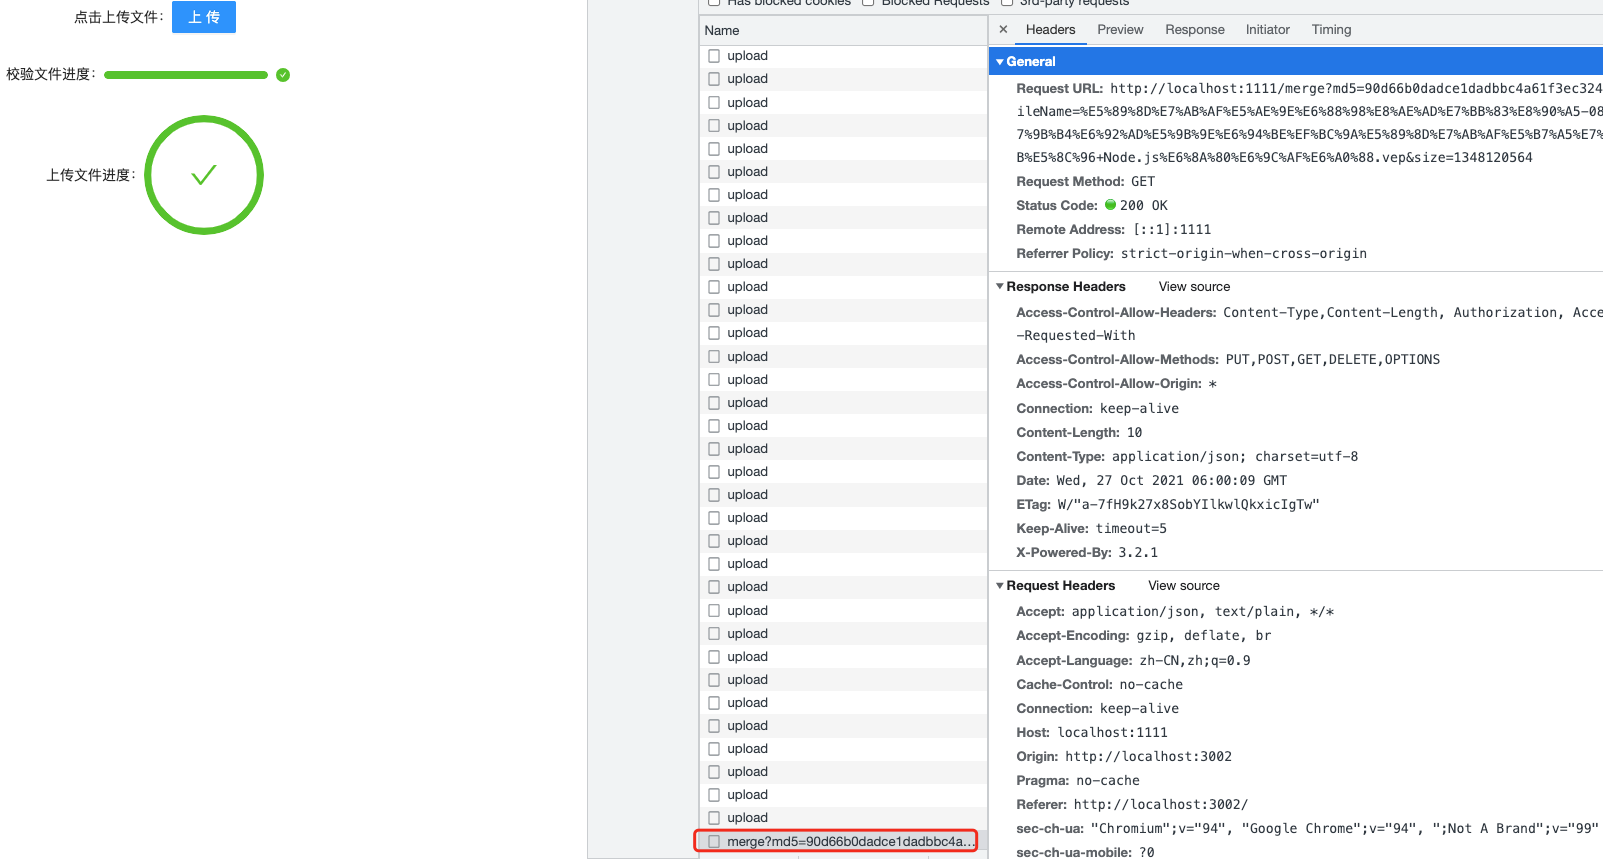Click the Host localhost:1111 line
This screenshot has height=859, width=1603.
(1091, 732)
